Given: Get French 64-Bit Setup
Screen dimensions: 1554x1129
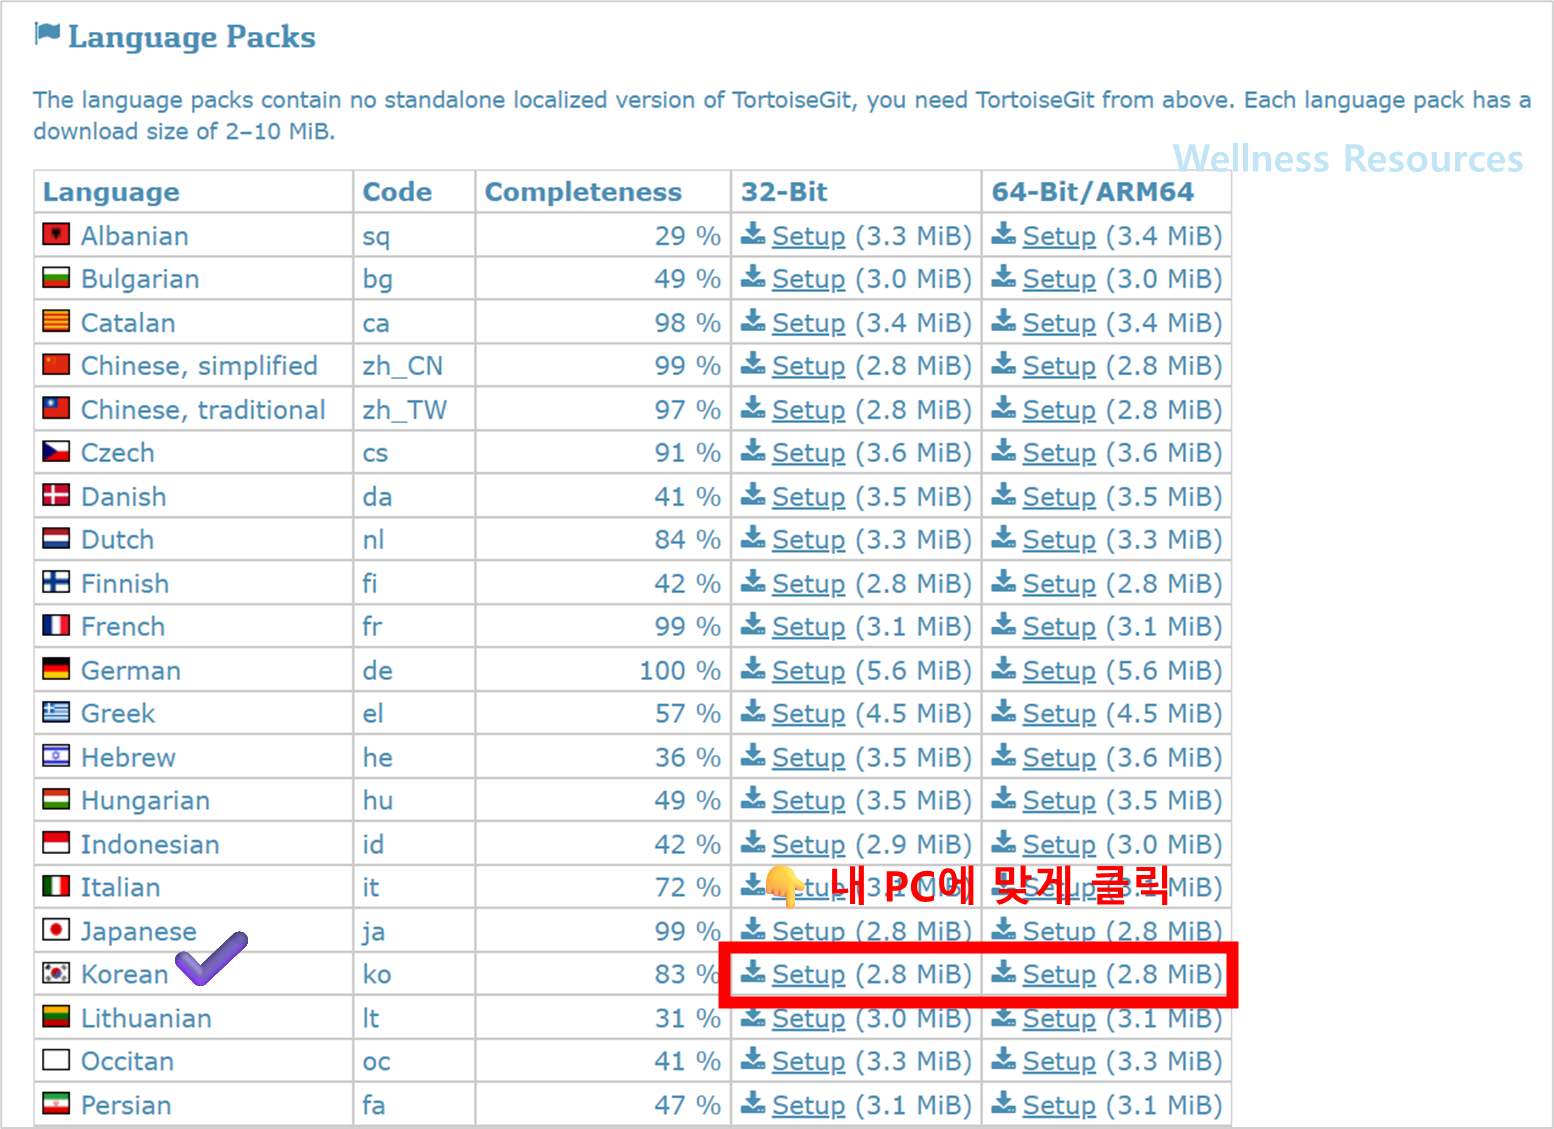Looking at the screenshot, I should (1059, 627).
